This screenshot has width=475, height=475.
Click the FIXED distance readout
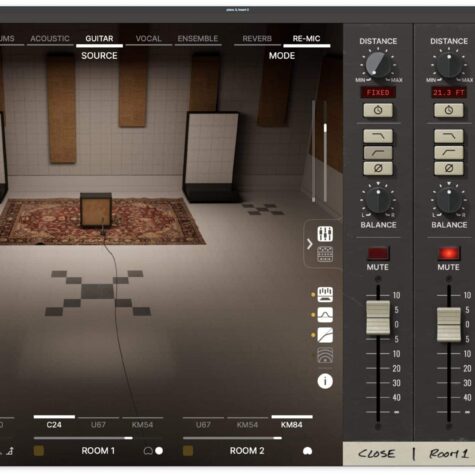click(378, 93)
